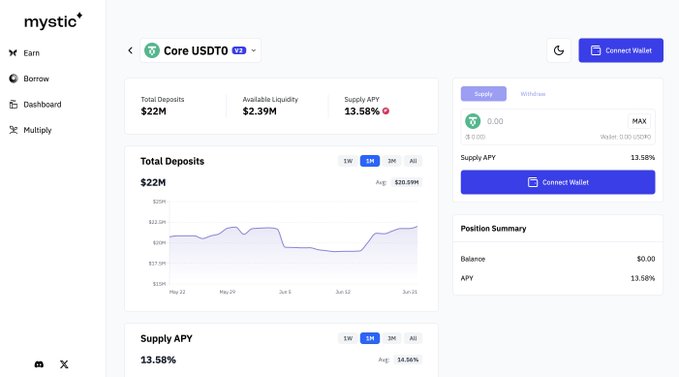Click the Core USDT0 token icon
Viewport: 679px width, 377px height.
coord(152,51)
